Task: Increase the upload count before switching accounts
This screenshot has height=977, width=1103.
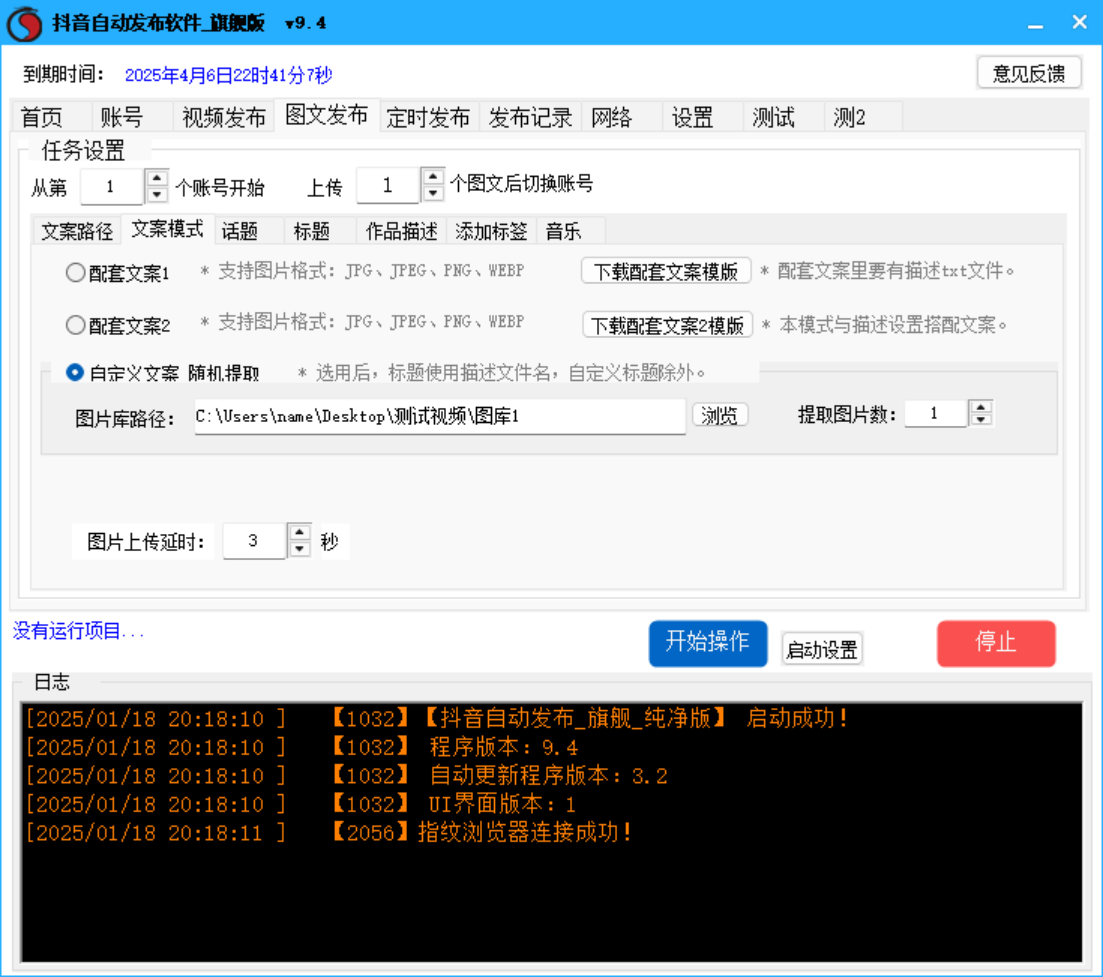Action: click(433, 176)
